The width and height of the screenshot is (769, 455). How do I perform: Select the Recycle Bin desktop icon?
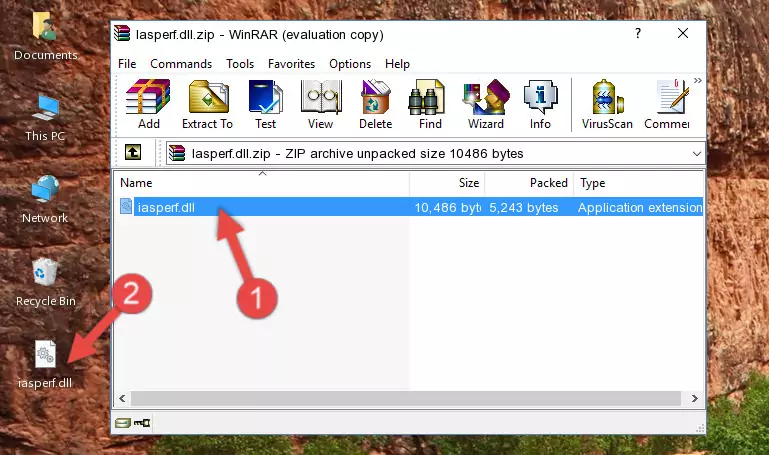46,282
